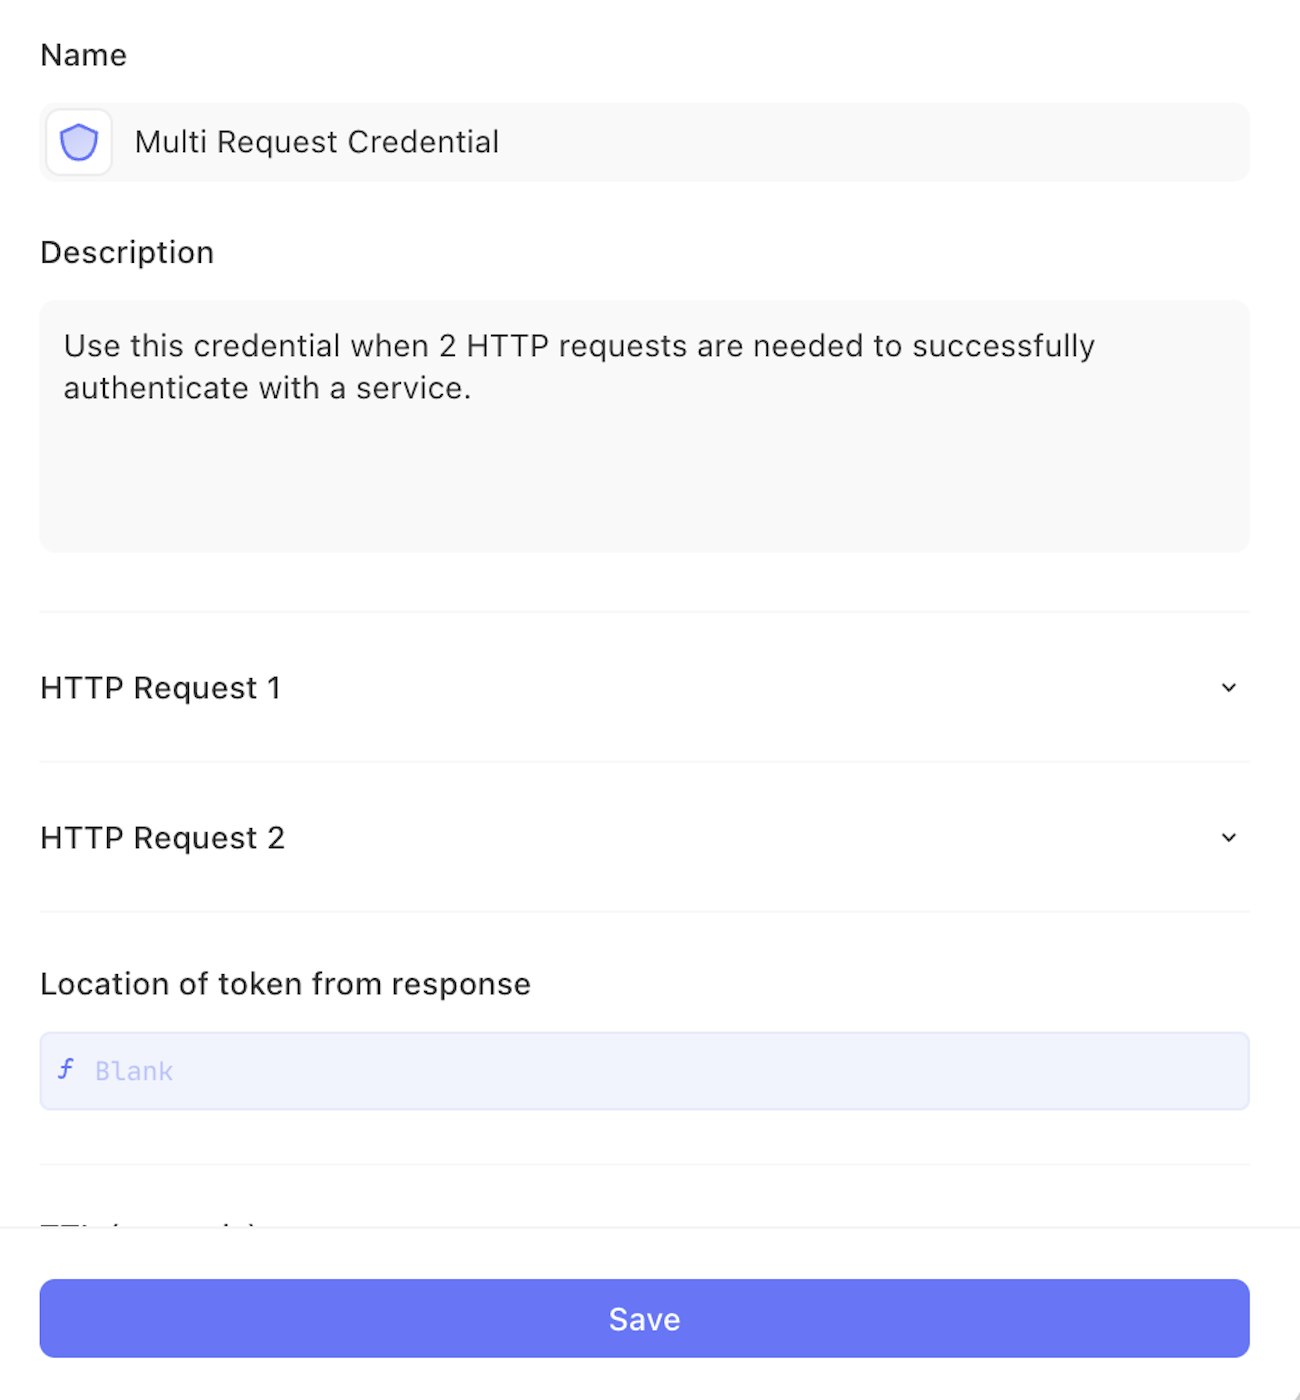The height and width of the screenshot is (1400, 1300).
Task: Expand HTTP Request 2 using its chevron
Action: pos(1228,838)
